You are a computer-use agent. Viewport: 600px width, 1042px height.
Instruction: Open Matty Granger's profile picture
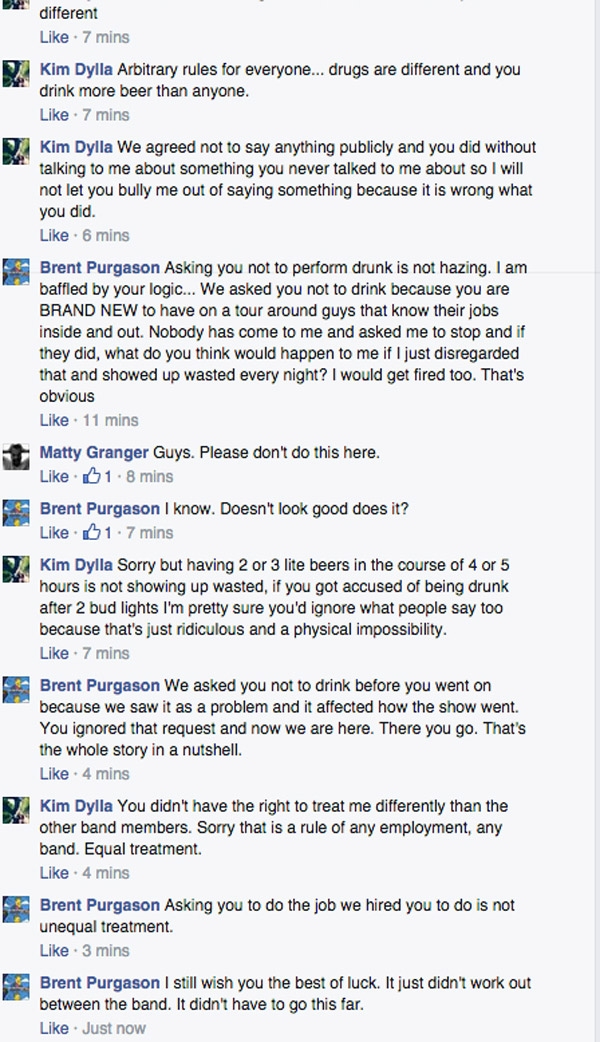15,456
